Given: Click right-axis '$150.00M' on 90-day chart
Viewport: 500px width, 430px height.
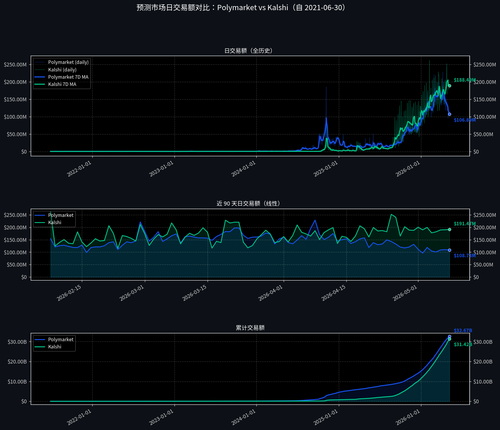Looking at the screenshot, I should 485,240.
